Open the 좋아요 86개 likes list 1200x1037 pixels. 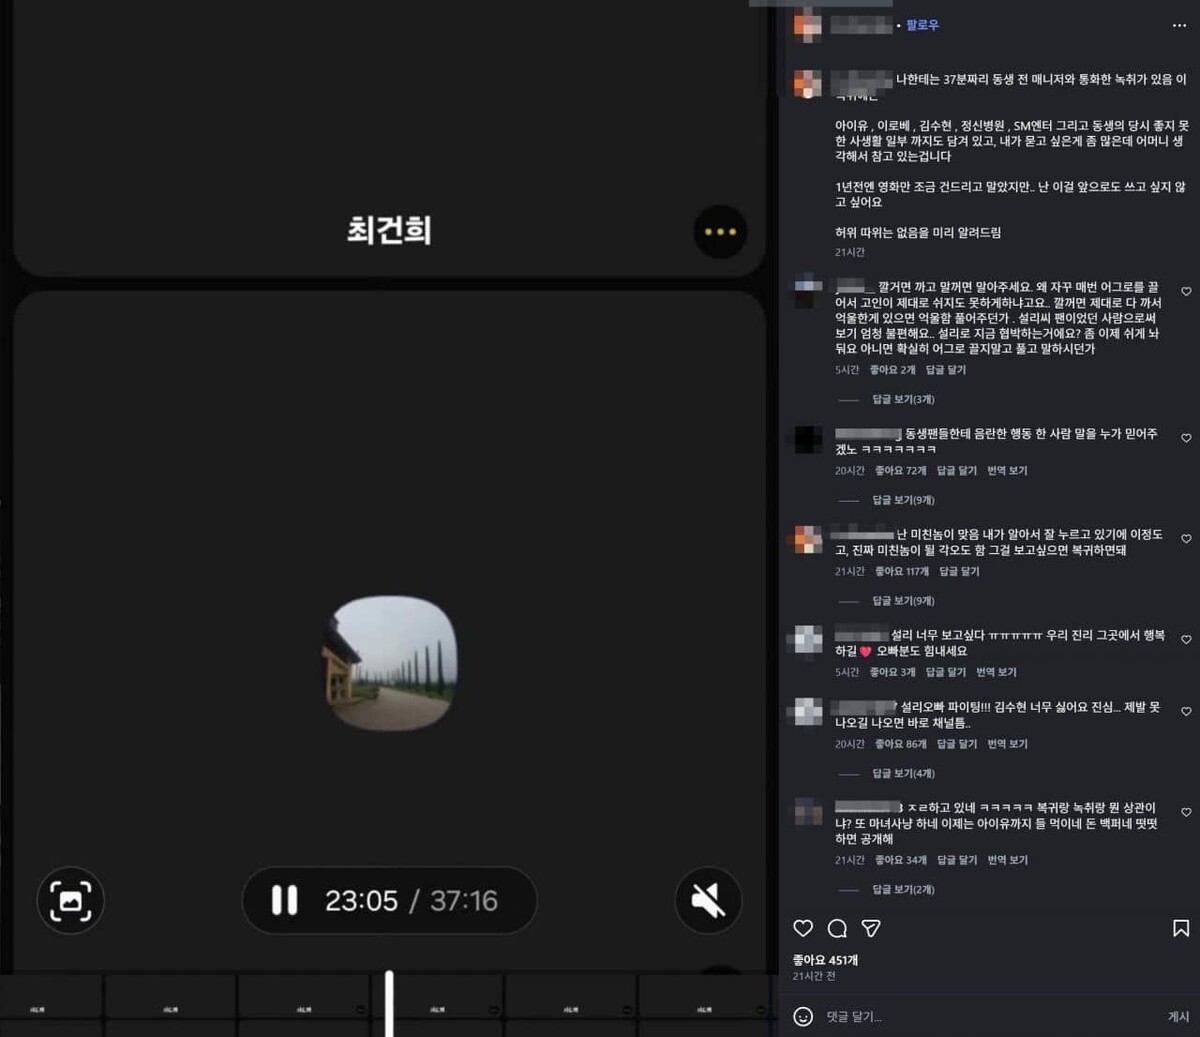[901, 744]
